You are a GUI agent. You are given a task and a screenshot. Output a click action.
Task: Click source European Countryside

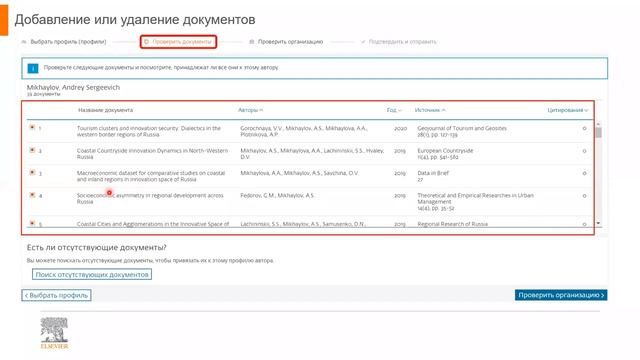pos(445,151)
